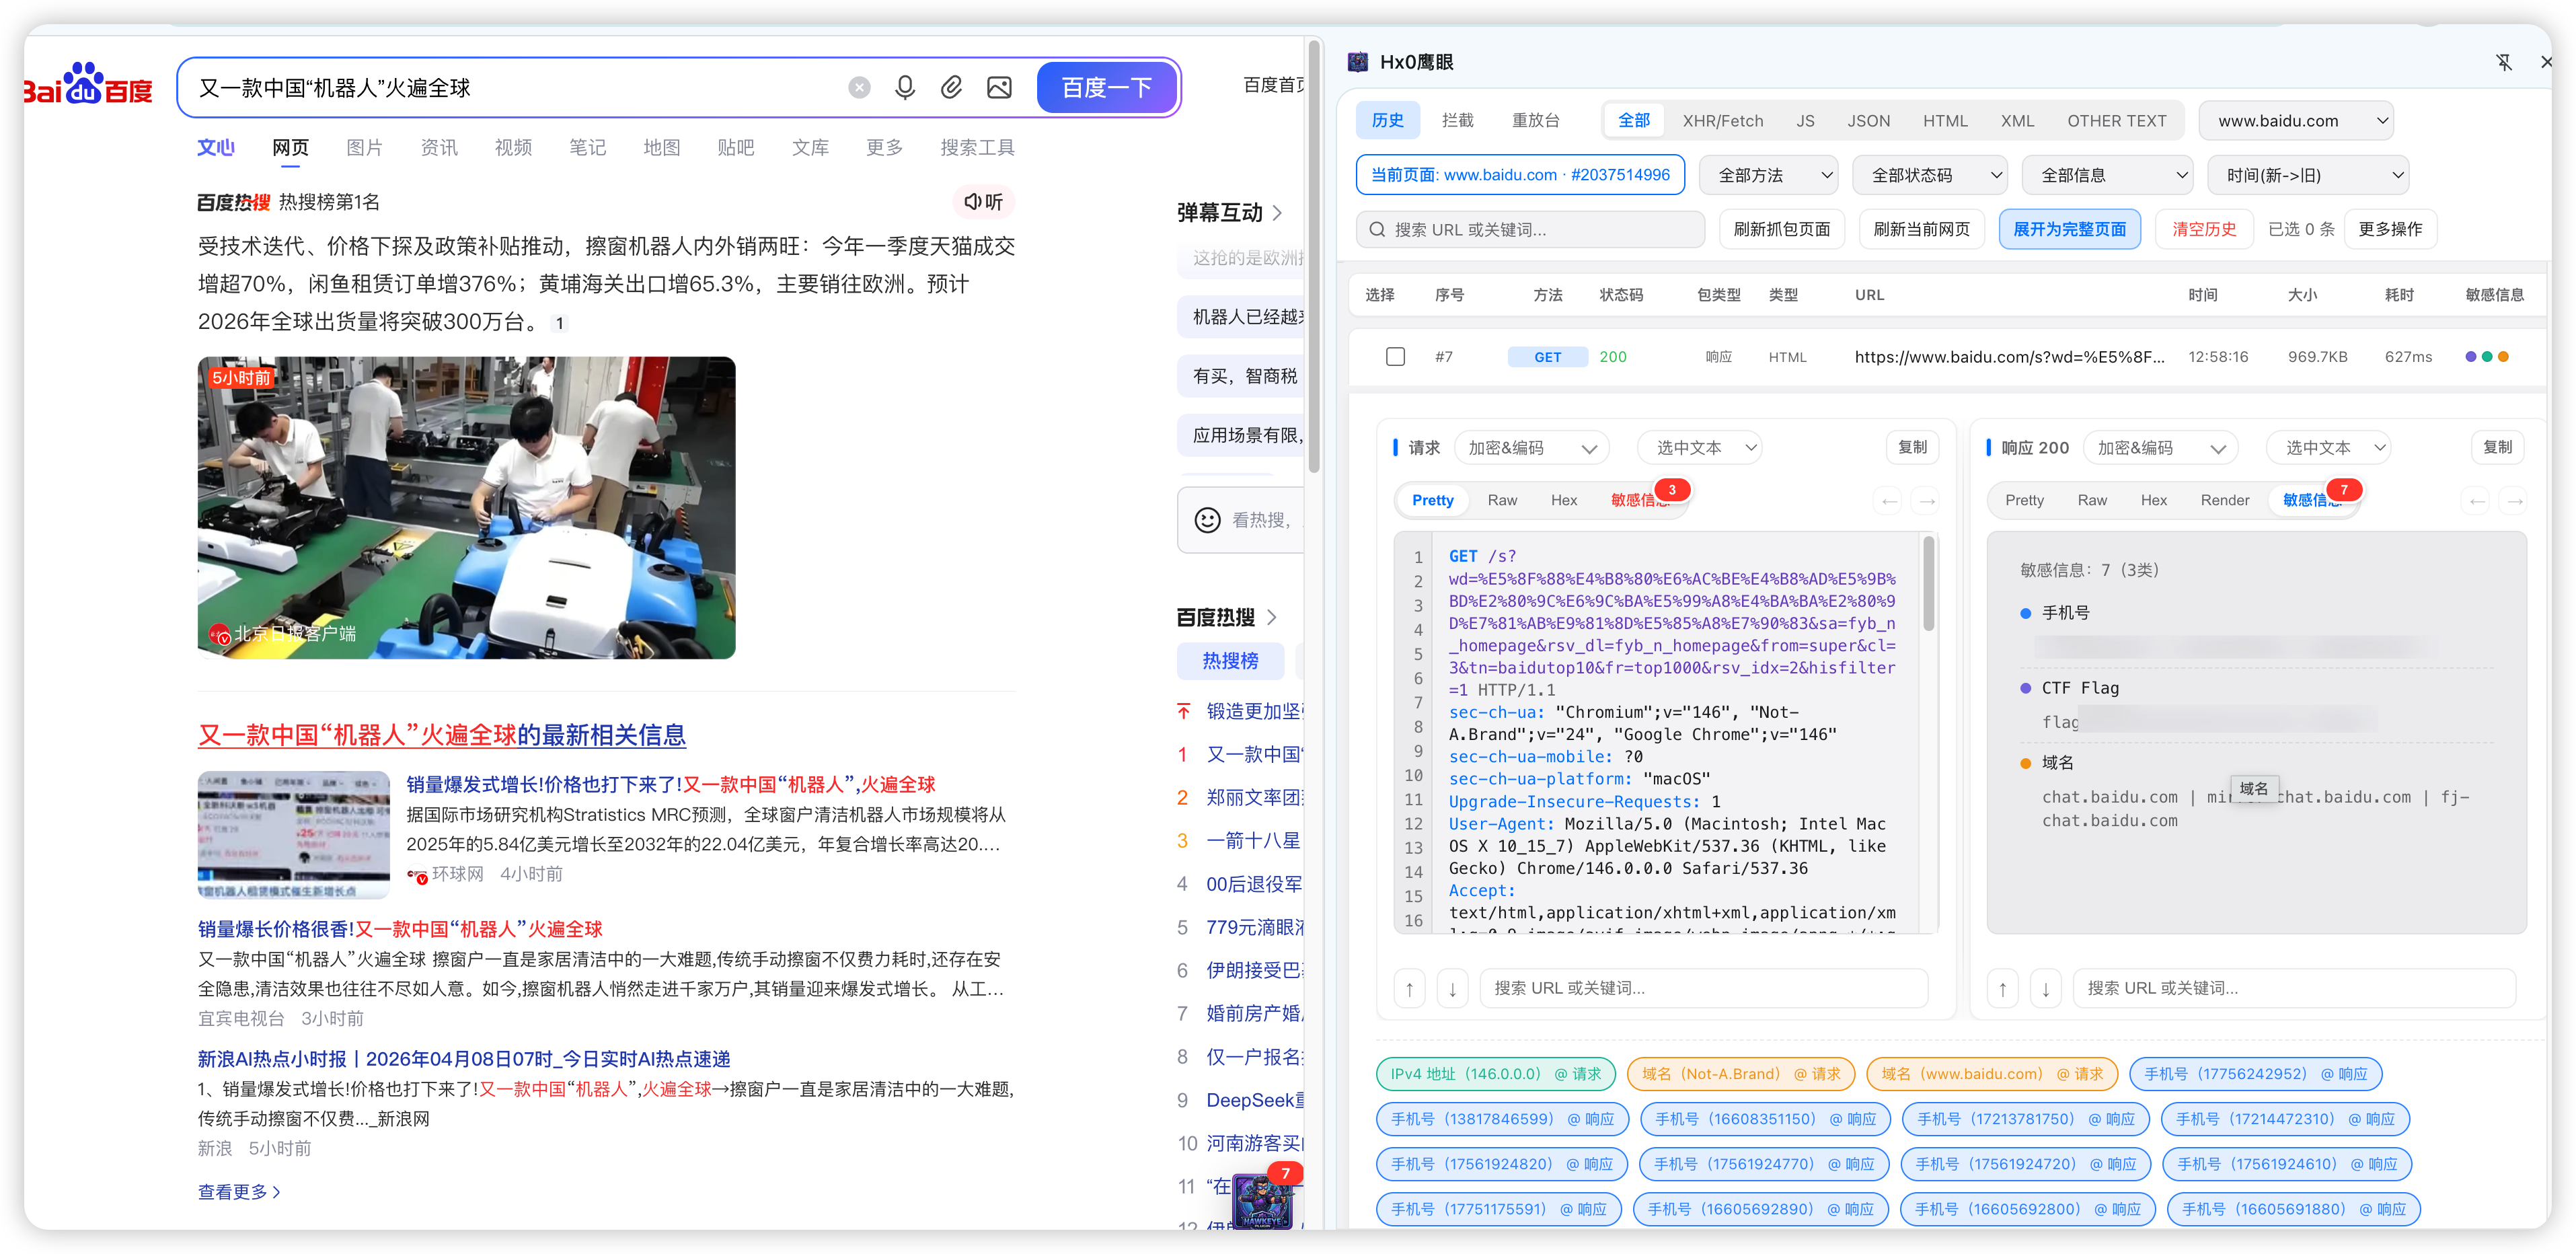Open 热搜榜 tab in hot search

[1230, 661]
